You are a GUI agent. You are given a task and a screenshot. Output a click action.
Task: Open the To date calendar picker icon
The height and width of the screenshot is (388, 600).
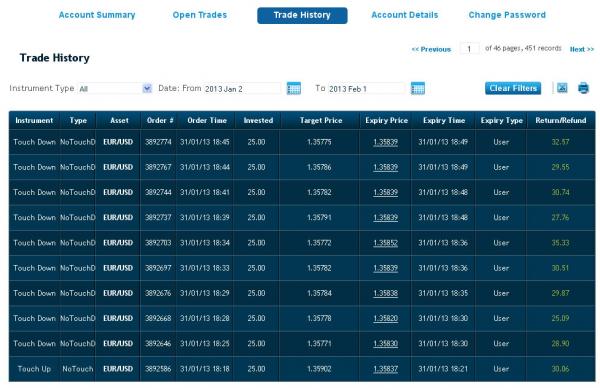(417, 88)
